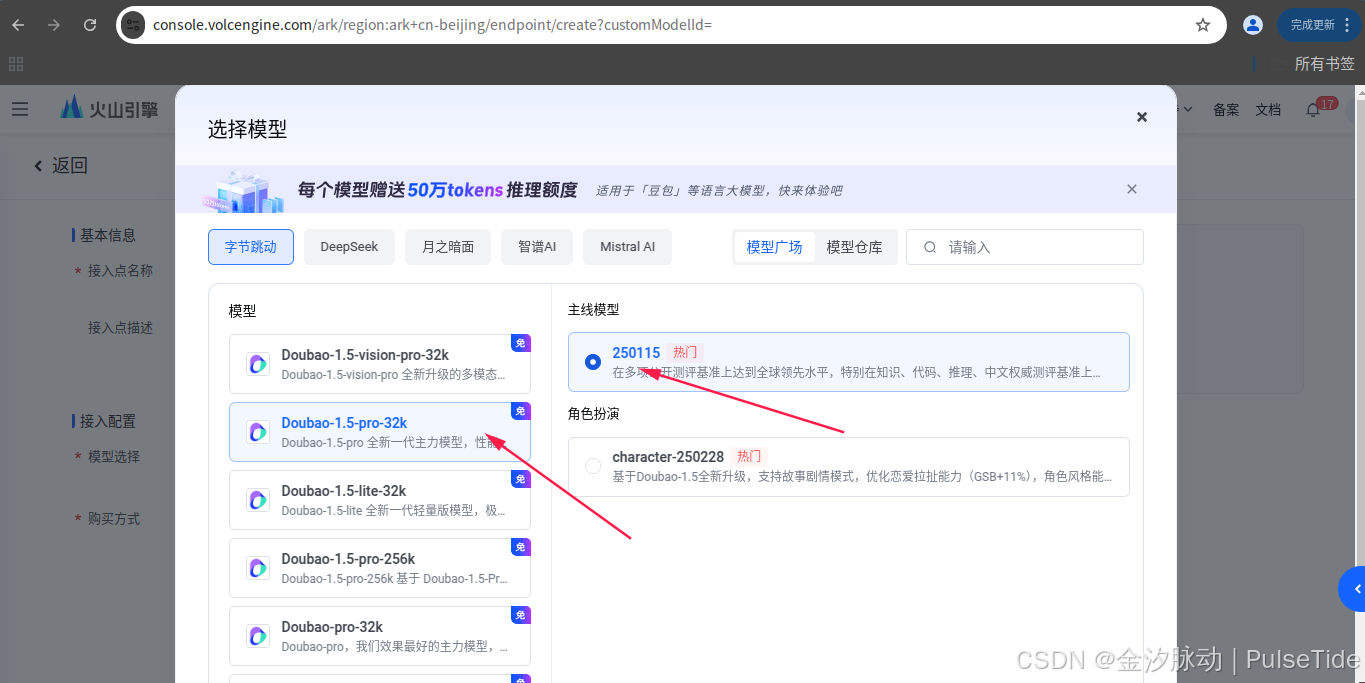The width and height of the screenshot is (1365, 683).
Task: Select 智谱AI provider tab
Action: [537, 247]
